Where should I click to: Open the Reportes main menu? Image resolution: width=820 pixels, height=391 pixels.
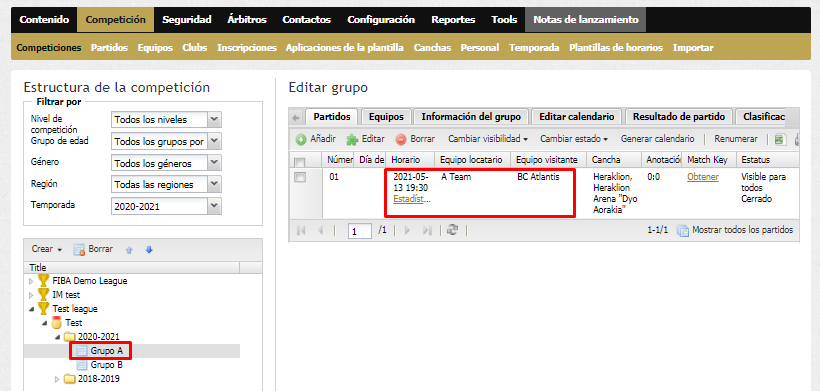453,20
